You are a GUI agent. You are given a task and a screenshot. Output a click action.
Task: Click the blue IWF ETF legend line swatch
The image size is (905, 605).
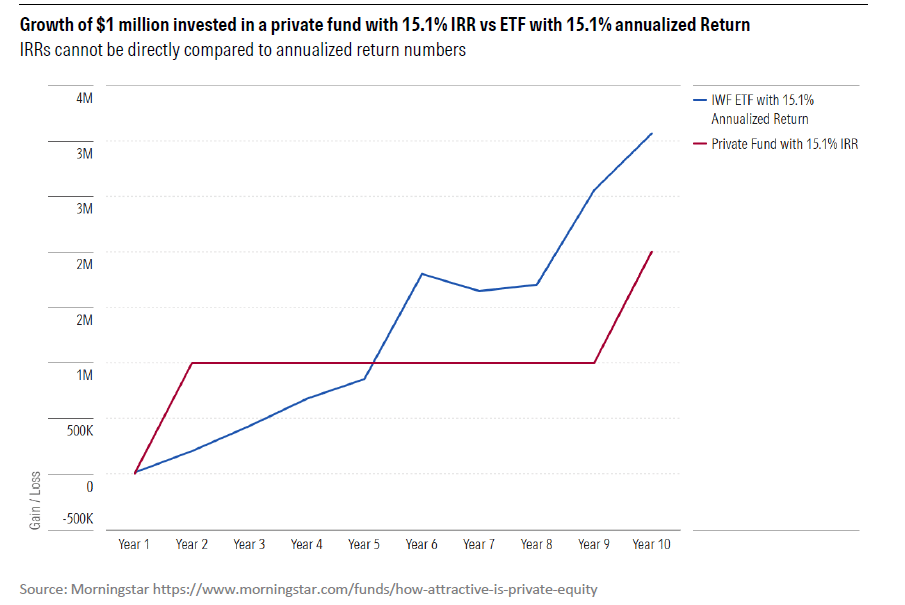699,100
